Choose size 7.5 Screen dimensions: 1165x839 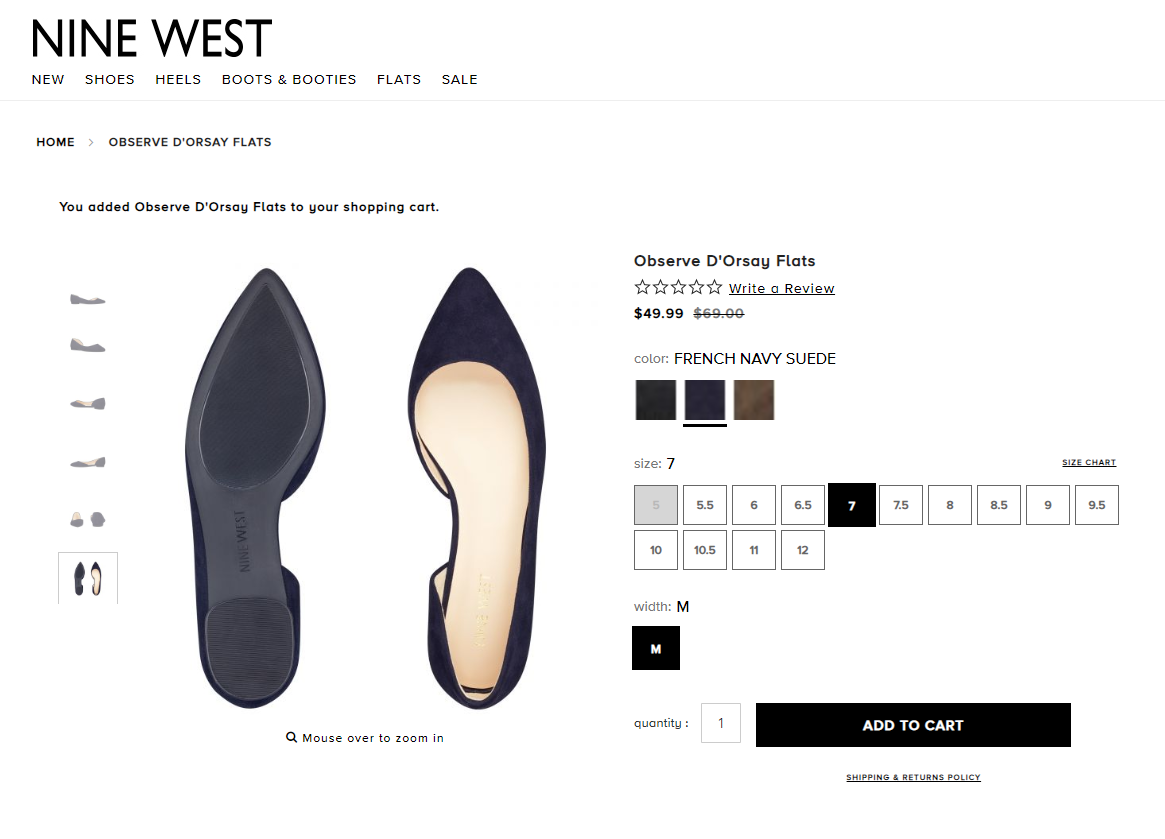(x=901, y=505)
